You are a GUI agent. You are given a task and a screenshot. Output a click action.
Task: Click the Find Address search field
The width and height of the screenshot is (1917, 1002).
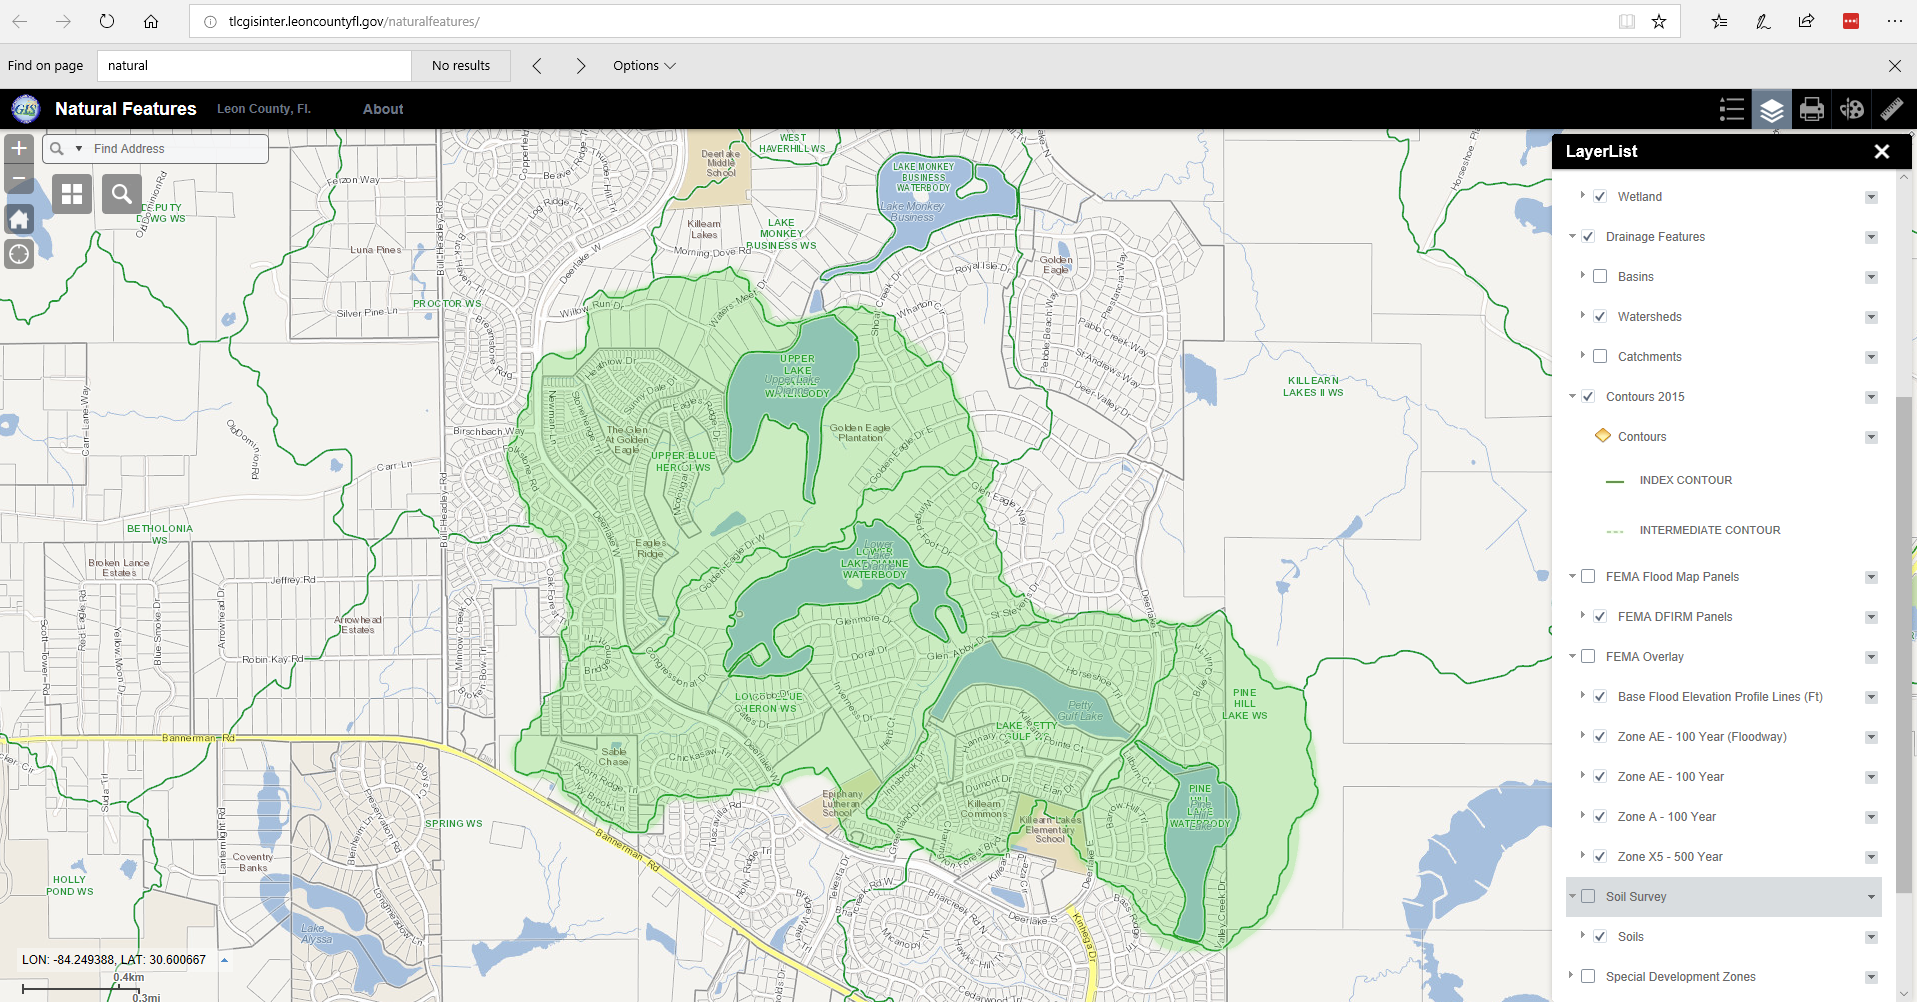coord(178,149)
